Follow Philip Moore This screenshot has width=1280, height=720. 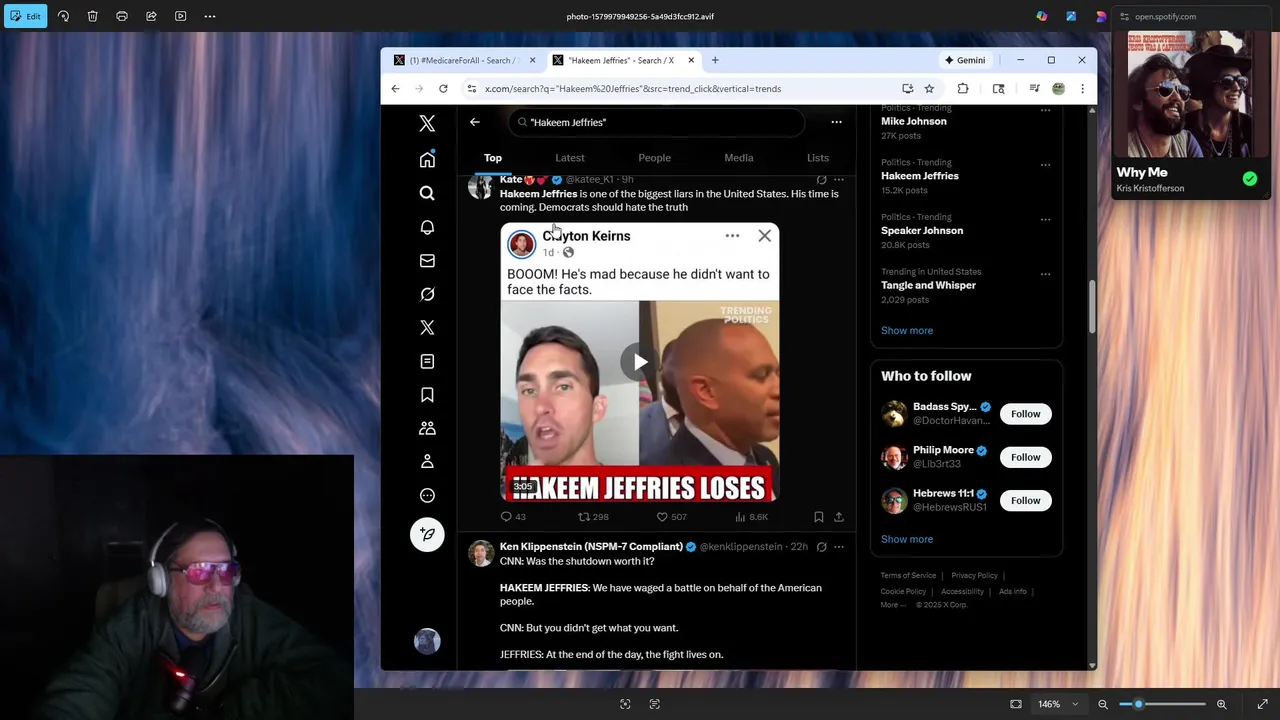point(1025,457)
